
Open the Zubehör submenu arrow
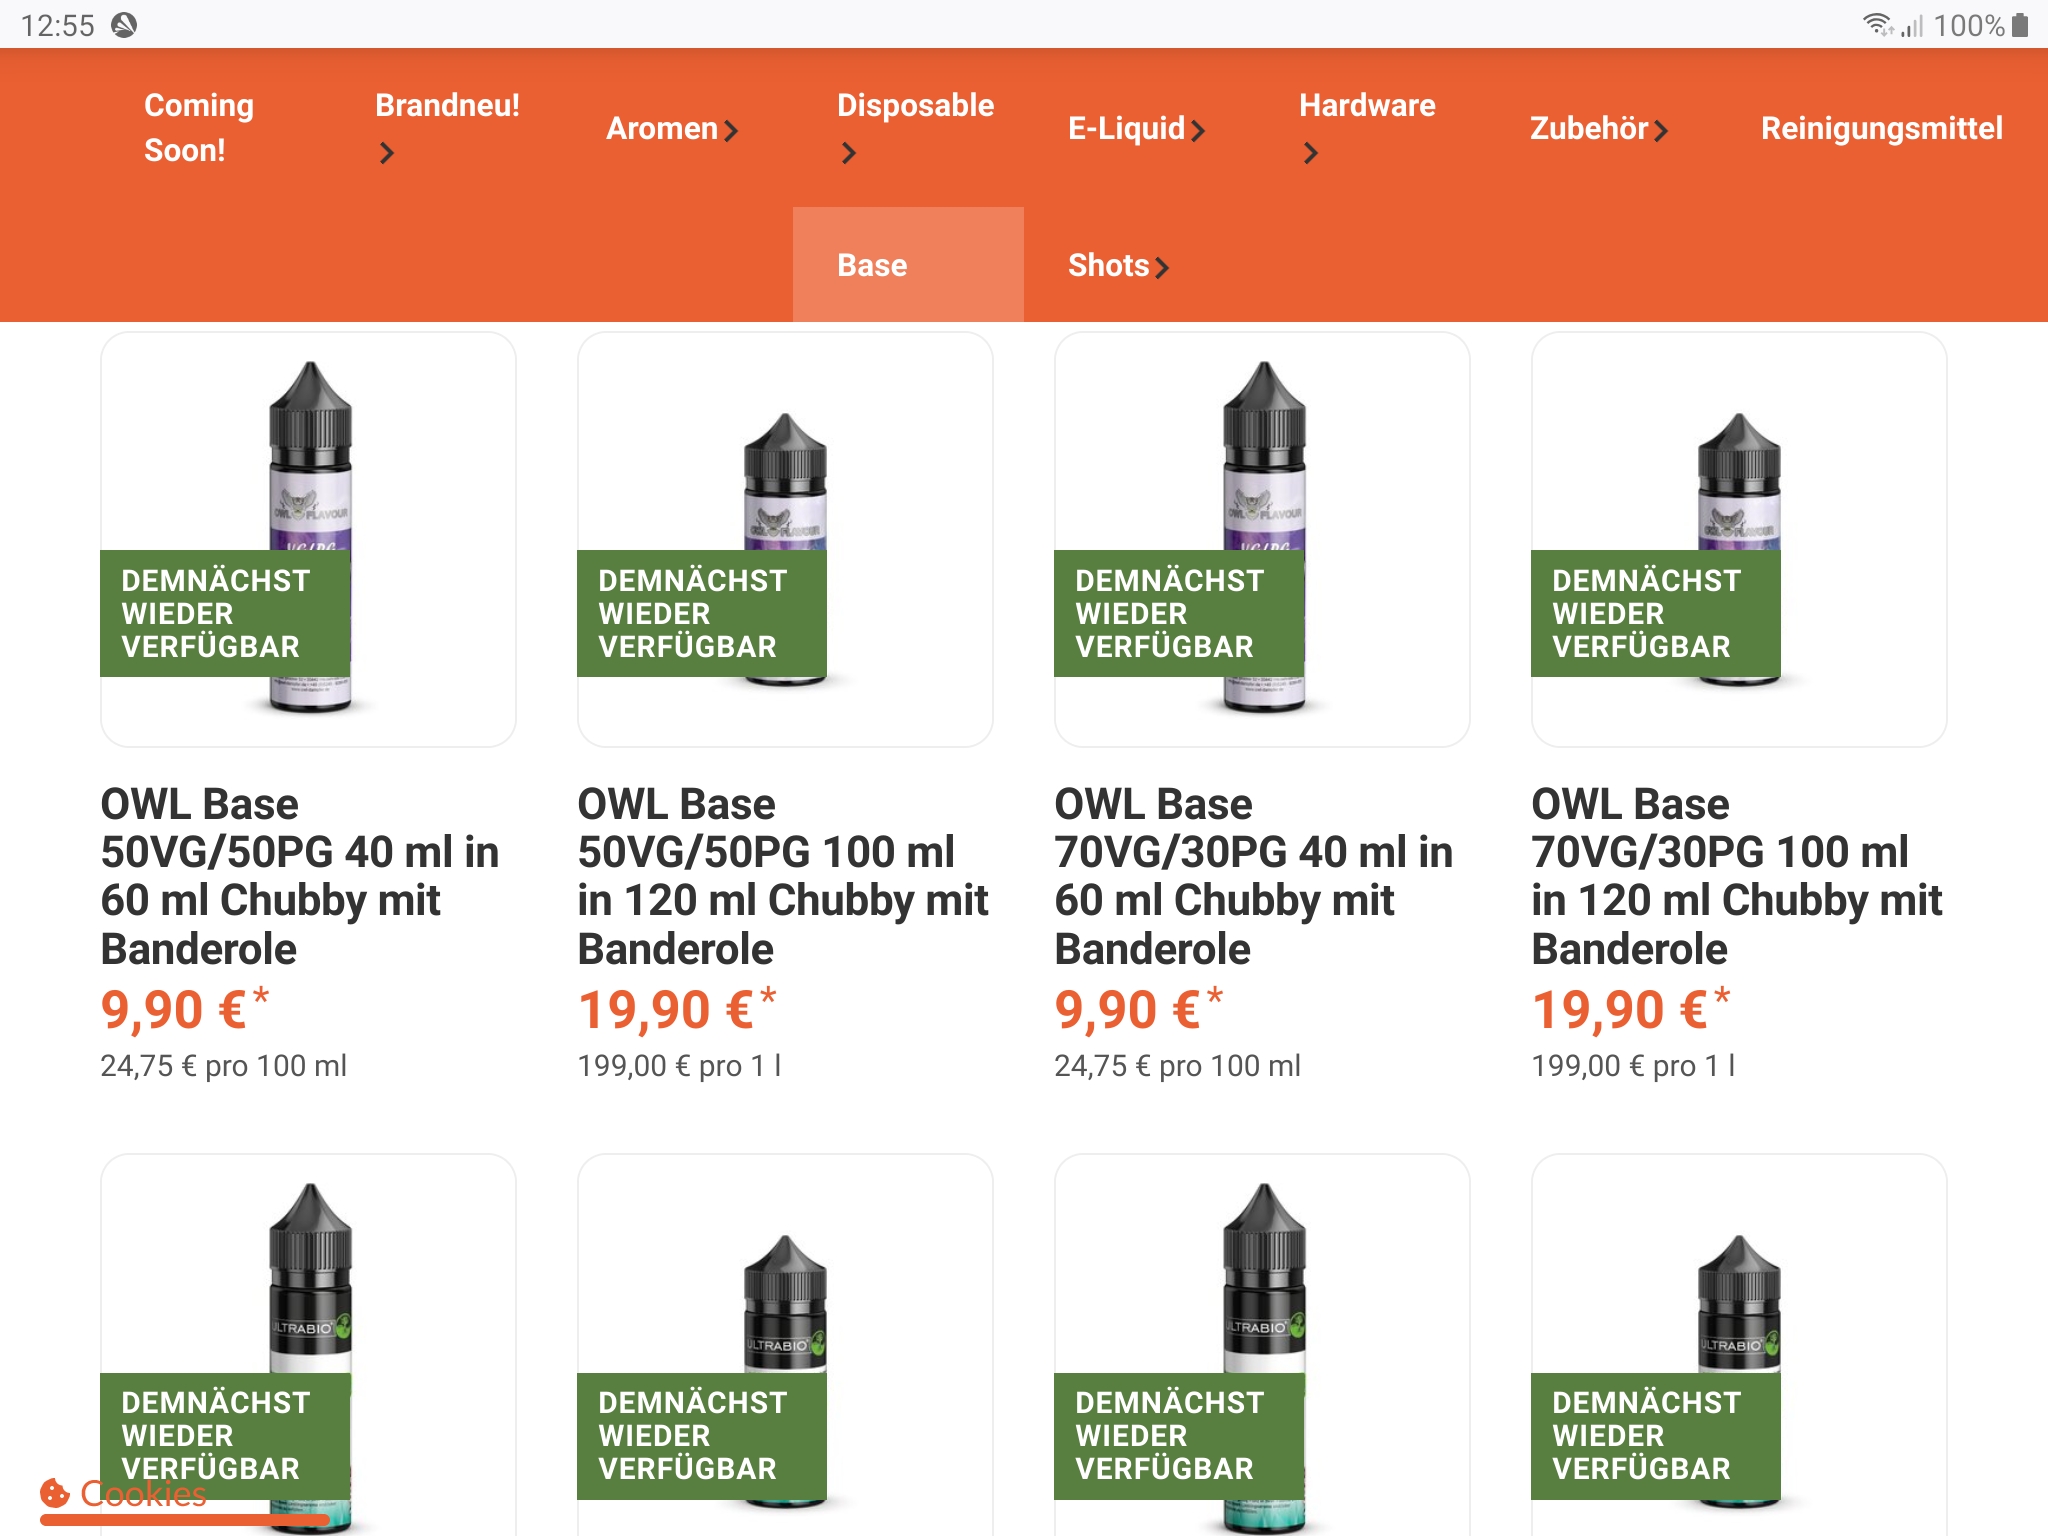[x=1660, y=130]
